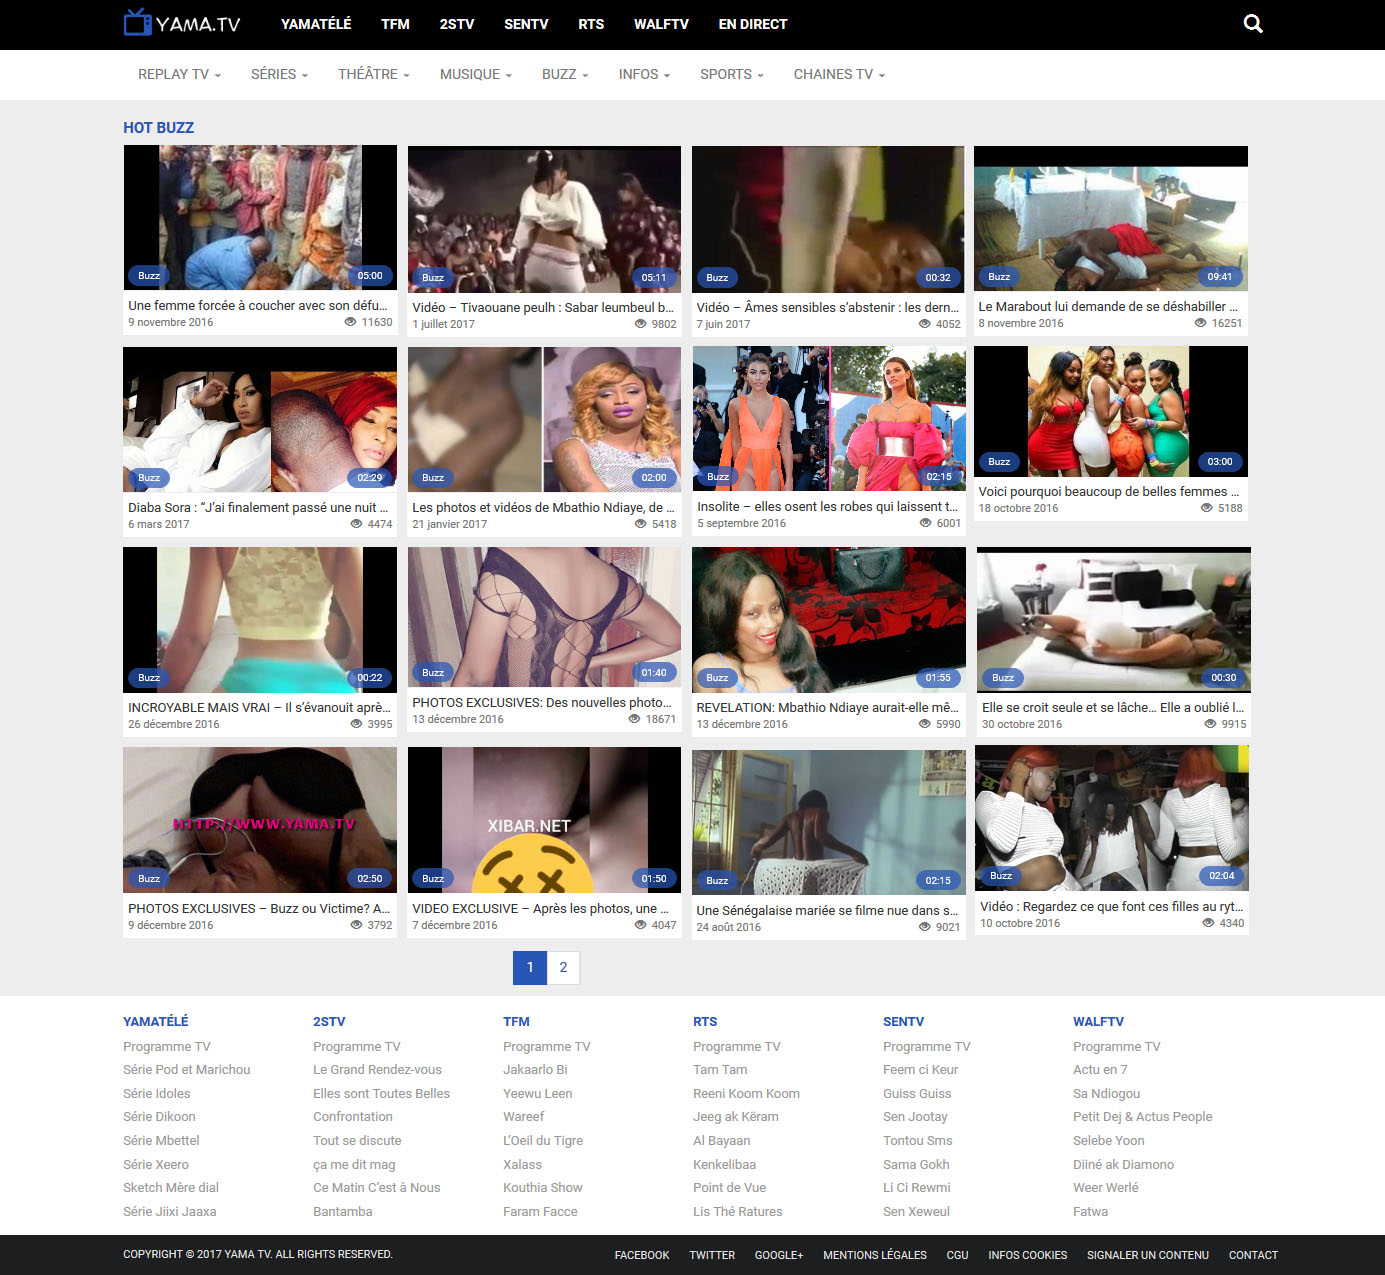Screen dimensions: 1385x1275
Task: Expand the SÉRIES dropdown menu
Action: point(279,74)
